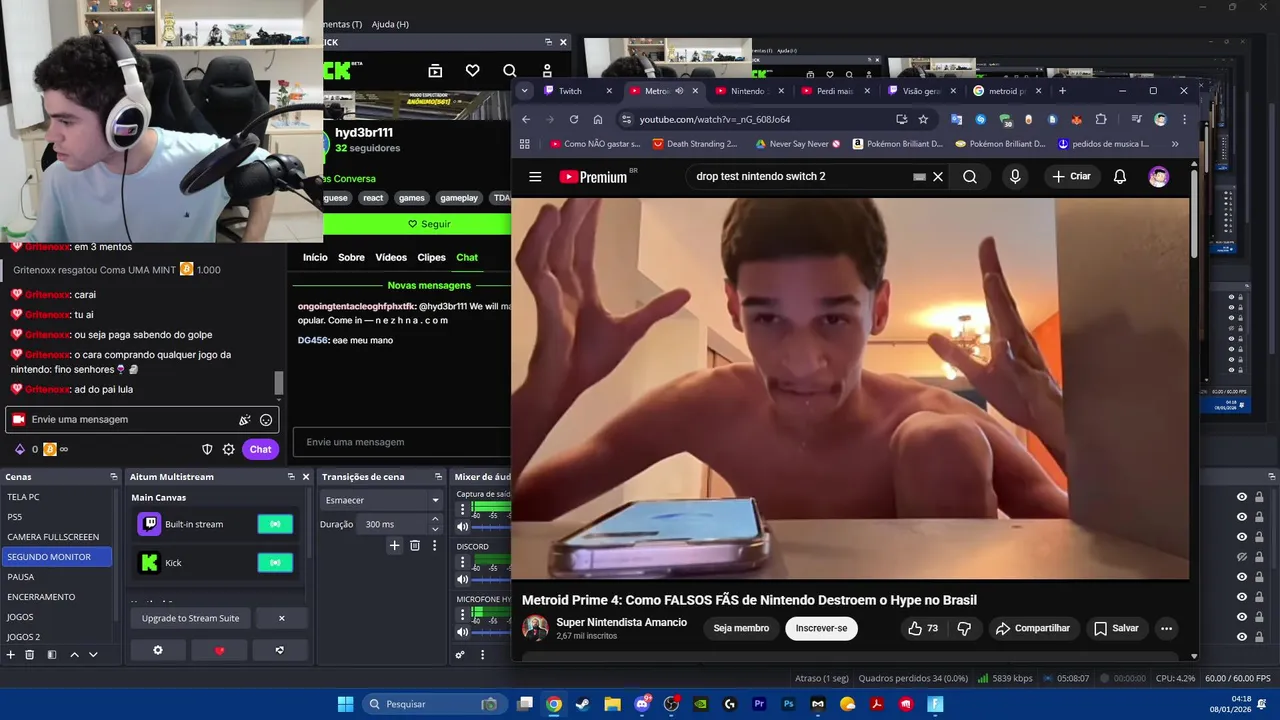This screenshot has width=1280, height=720.
Task: Toggle the Twitch Built-in stream output
Action: coord(275,524)
